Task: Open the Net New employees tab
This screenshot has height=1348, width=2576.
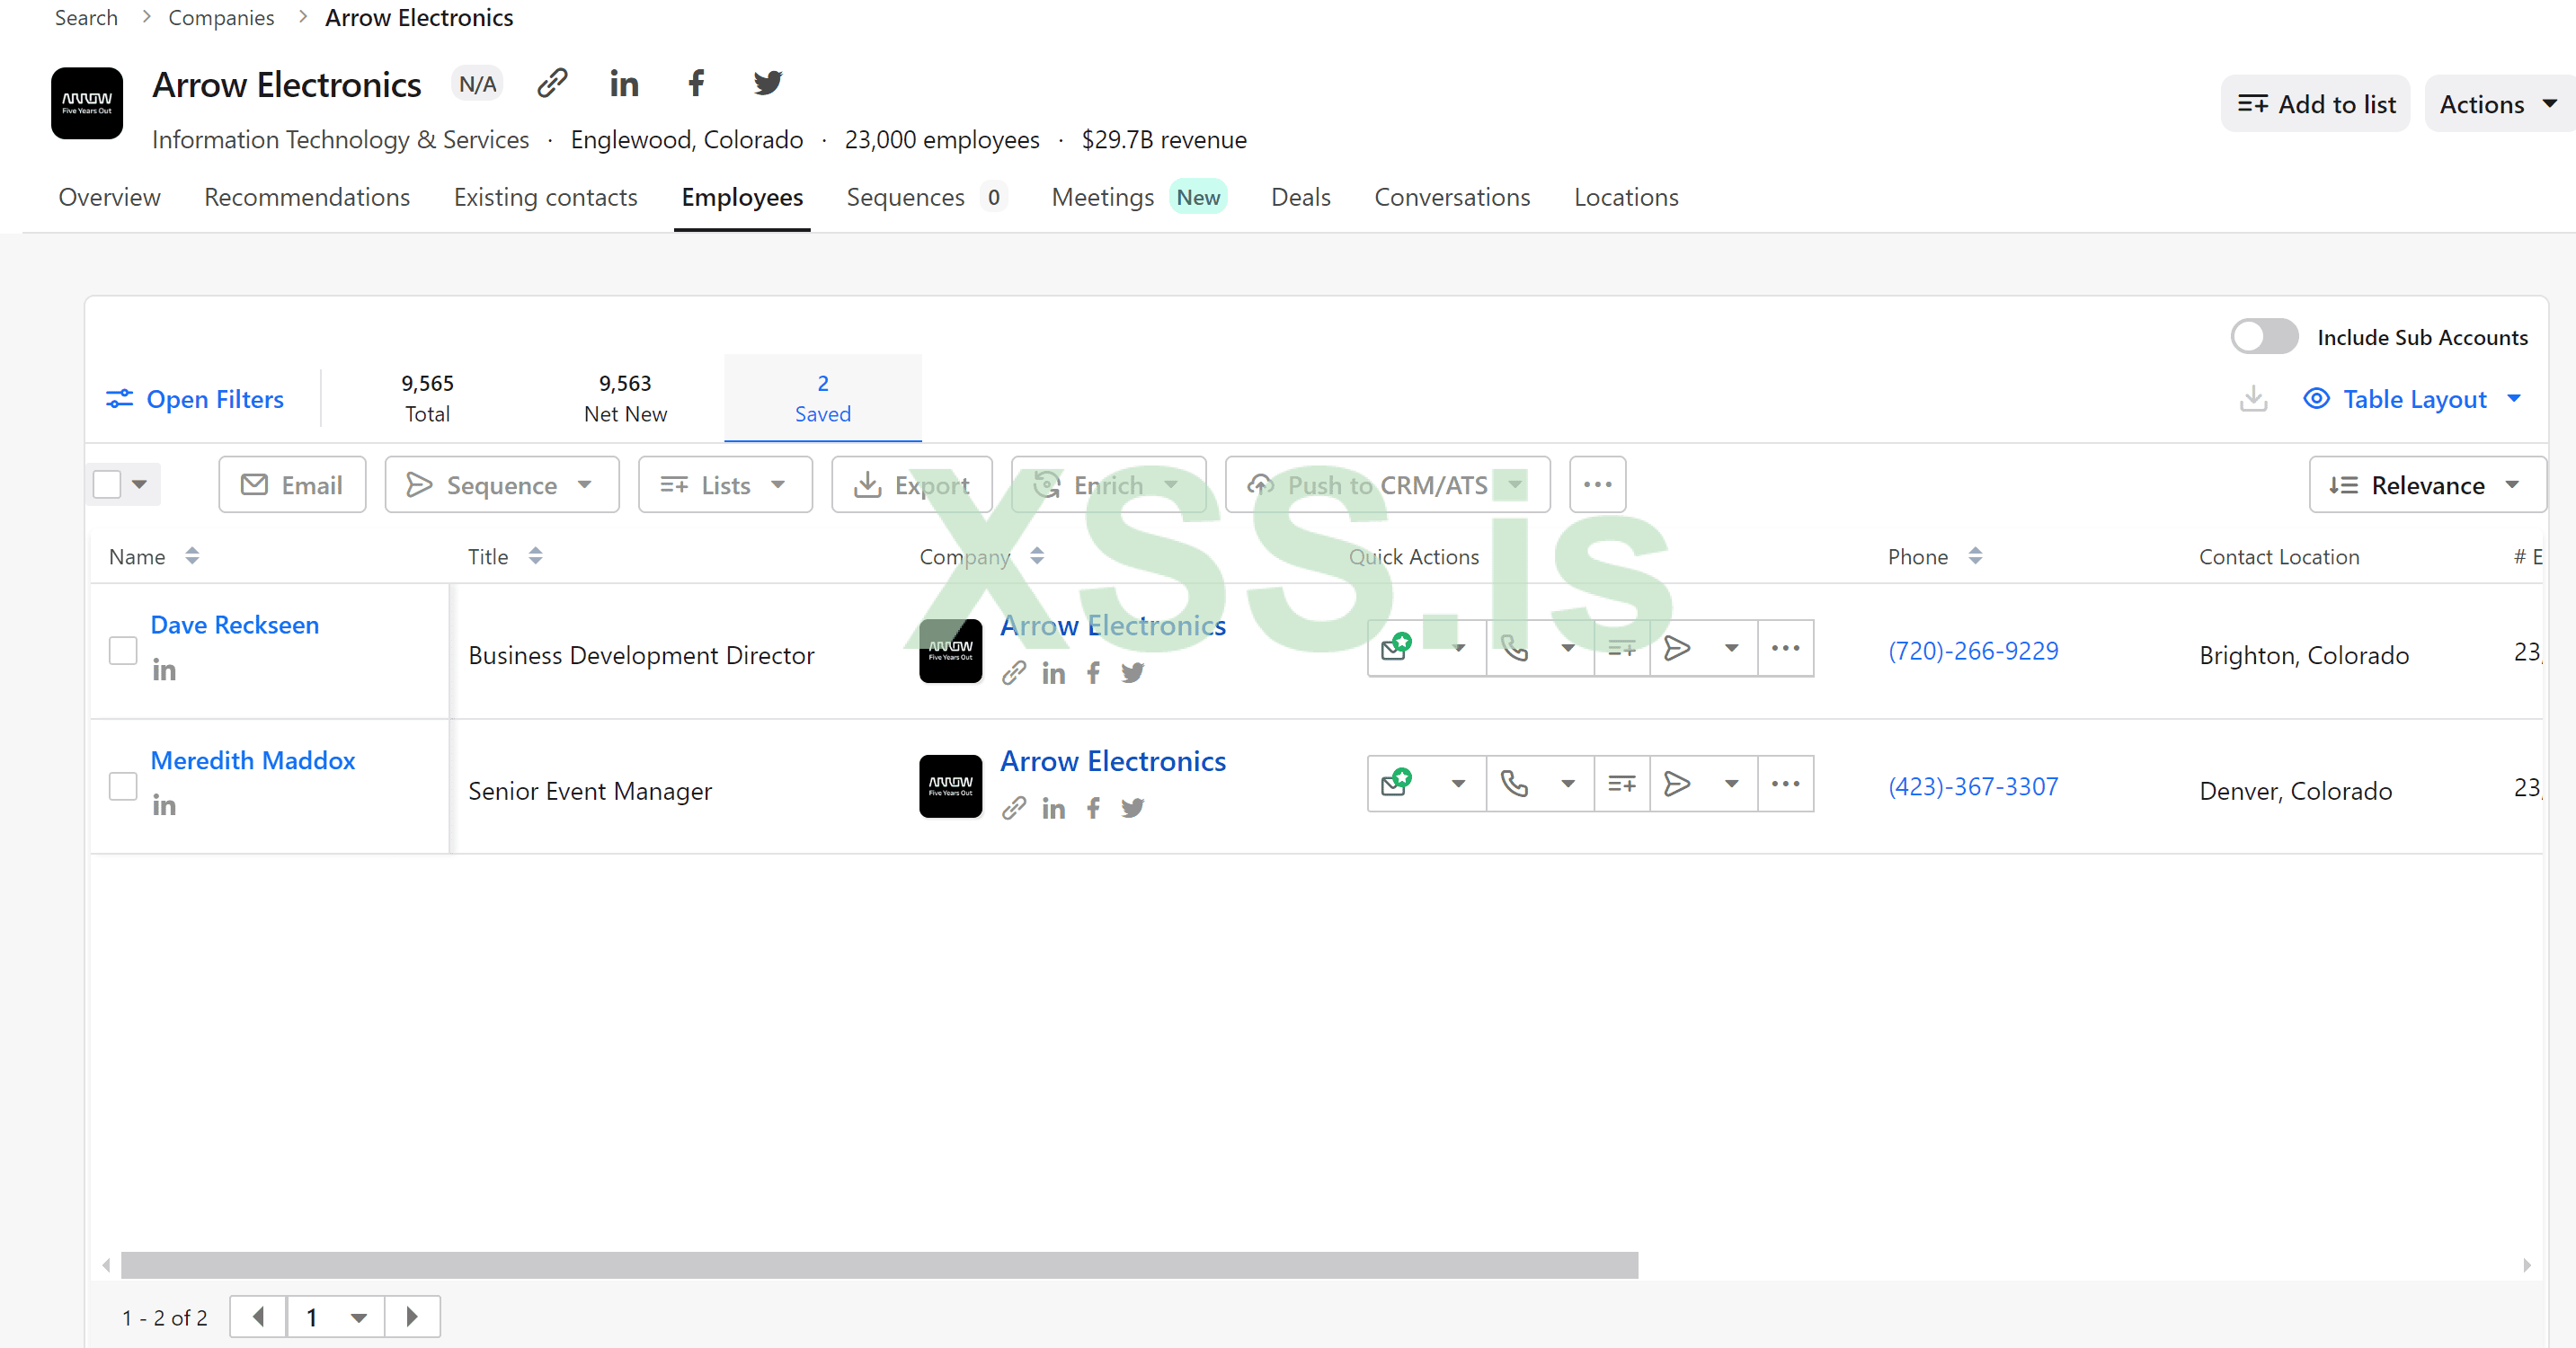Action: [625, 398]
